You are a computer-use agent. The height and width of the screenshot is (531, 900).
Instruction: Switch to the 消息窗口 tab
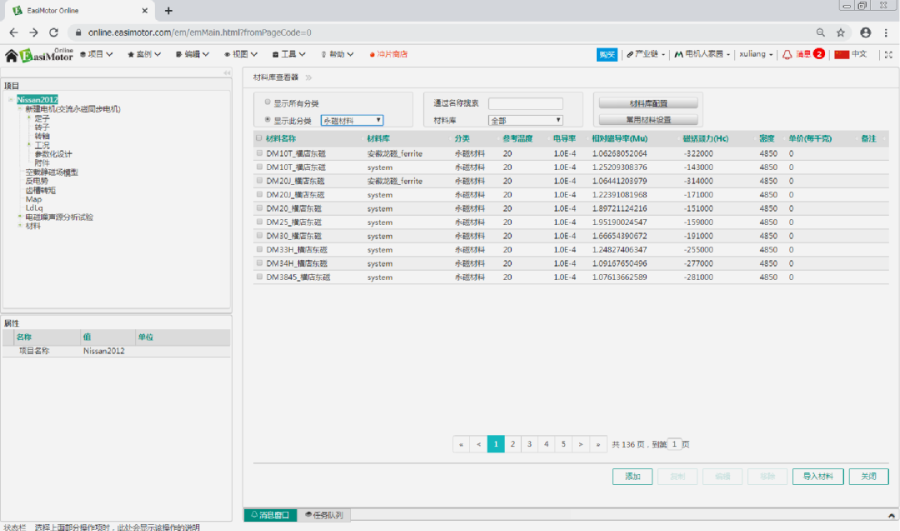tap(270, 515)
